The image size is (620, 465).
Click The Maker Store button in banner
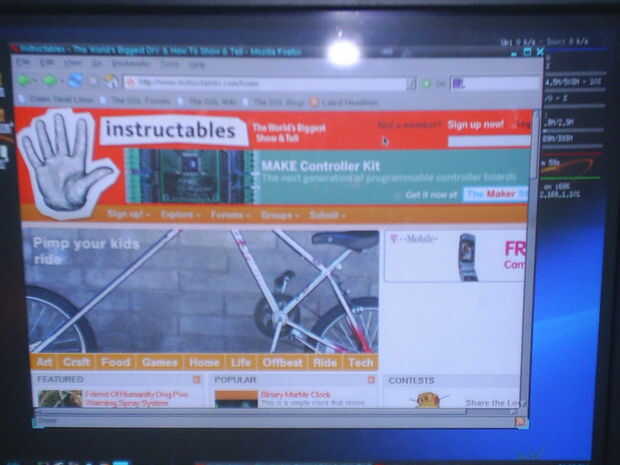pyautogui.click(x=495, y=194)
